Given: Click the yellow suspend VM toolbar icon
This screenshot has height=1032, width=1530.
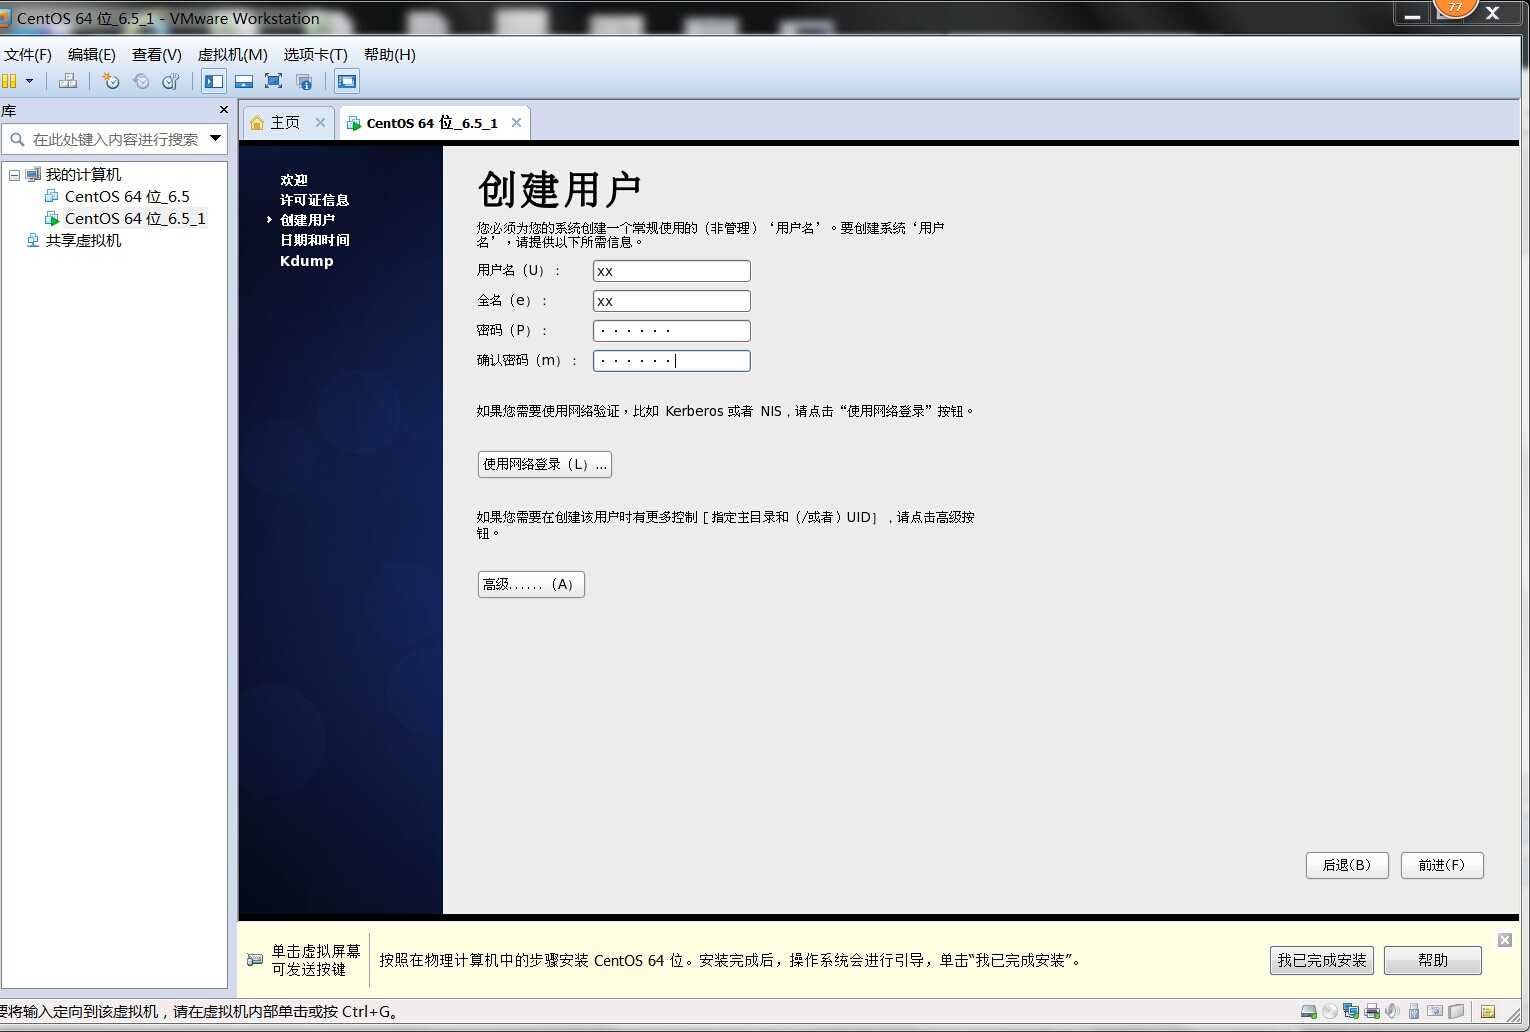Looking at the screenshot, I should tap(9, 81).
